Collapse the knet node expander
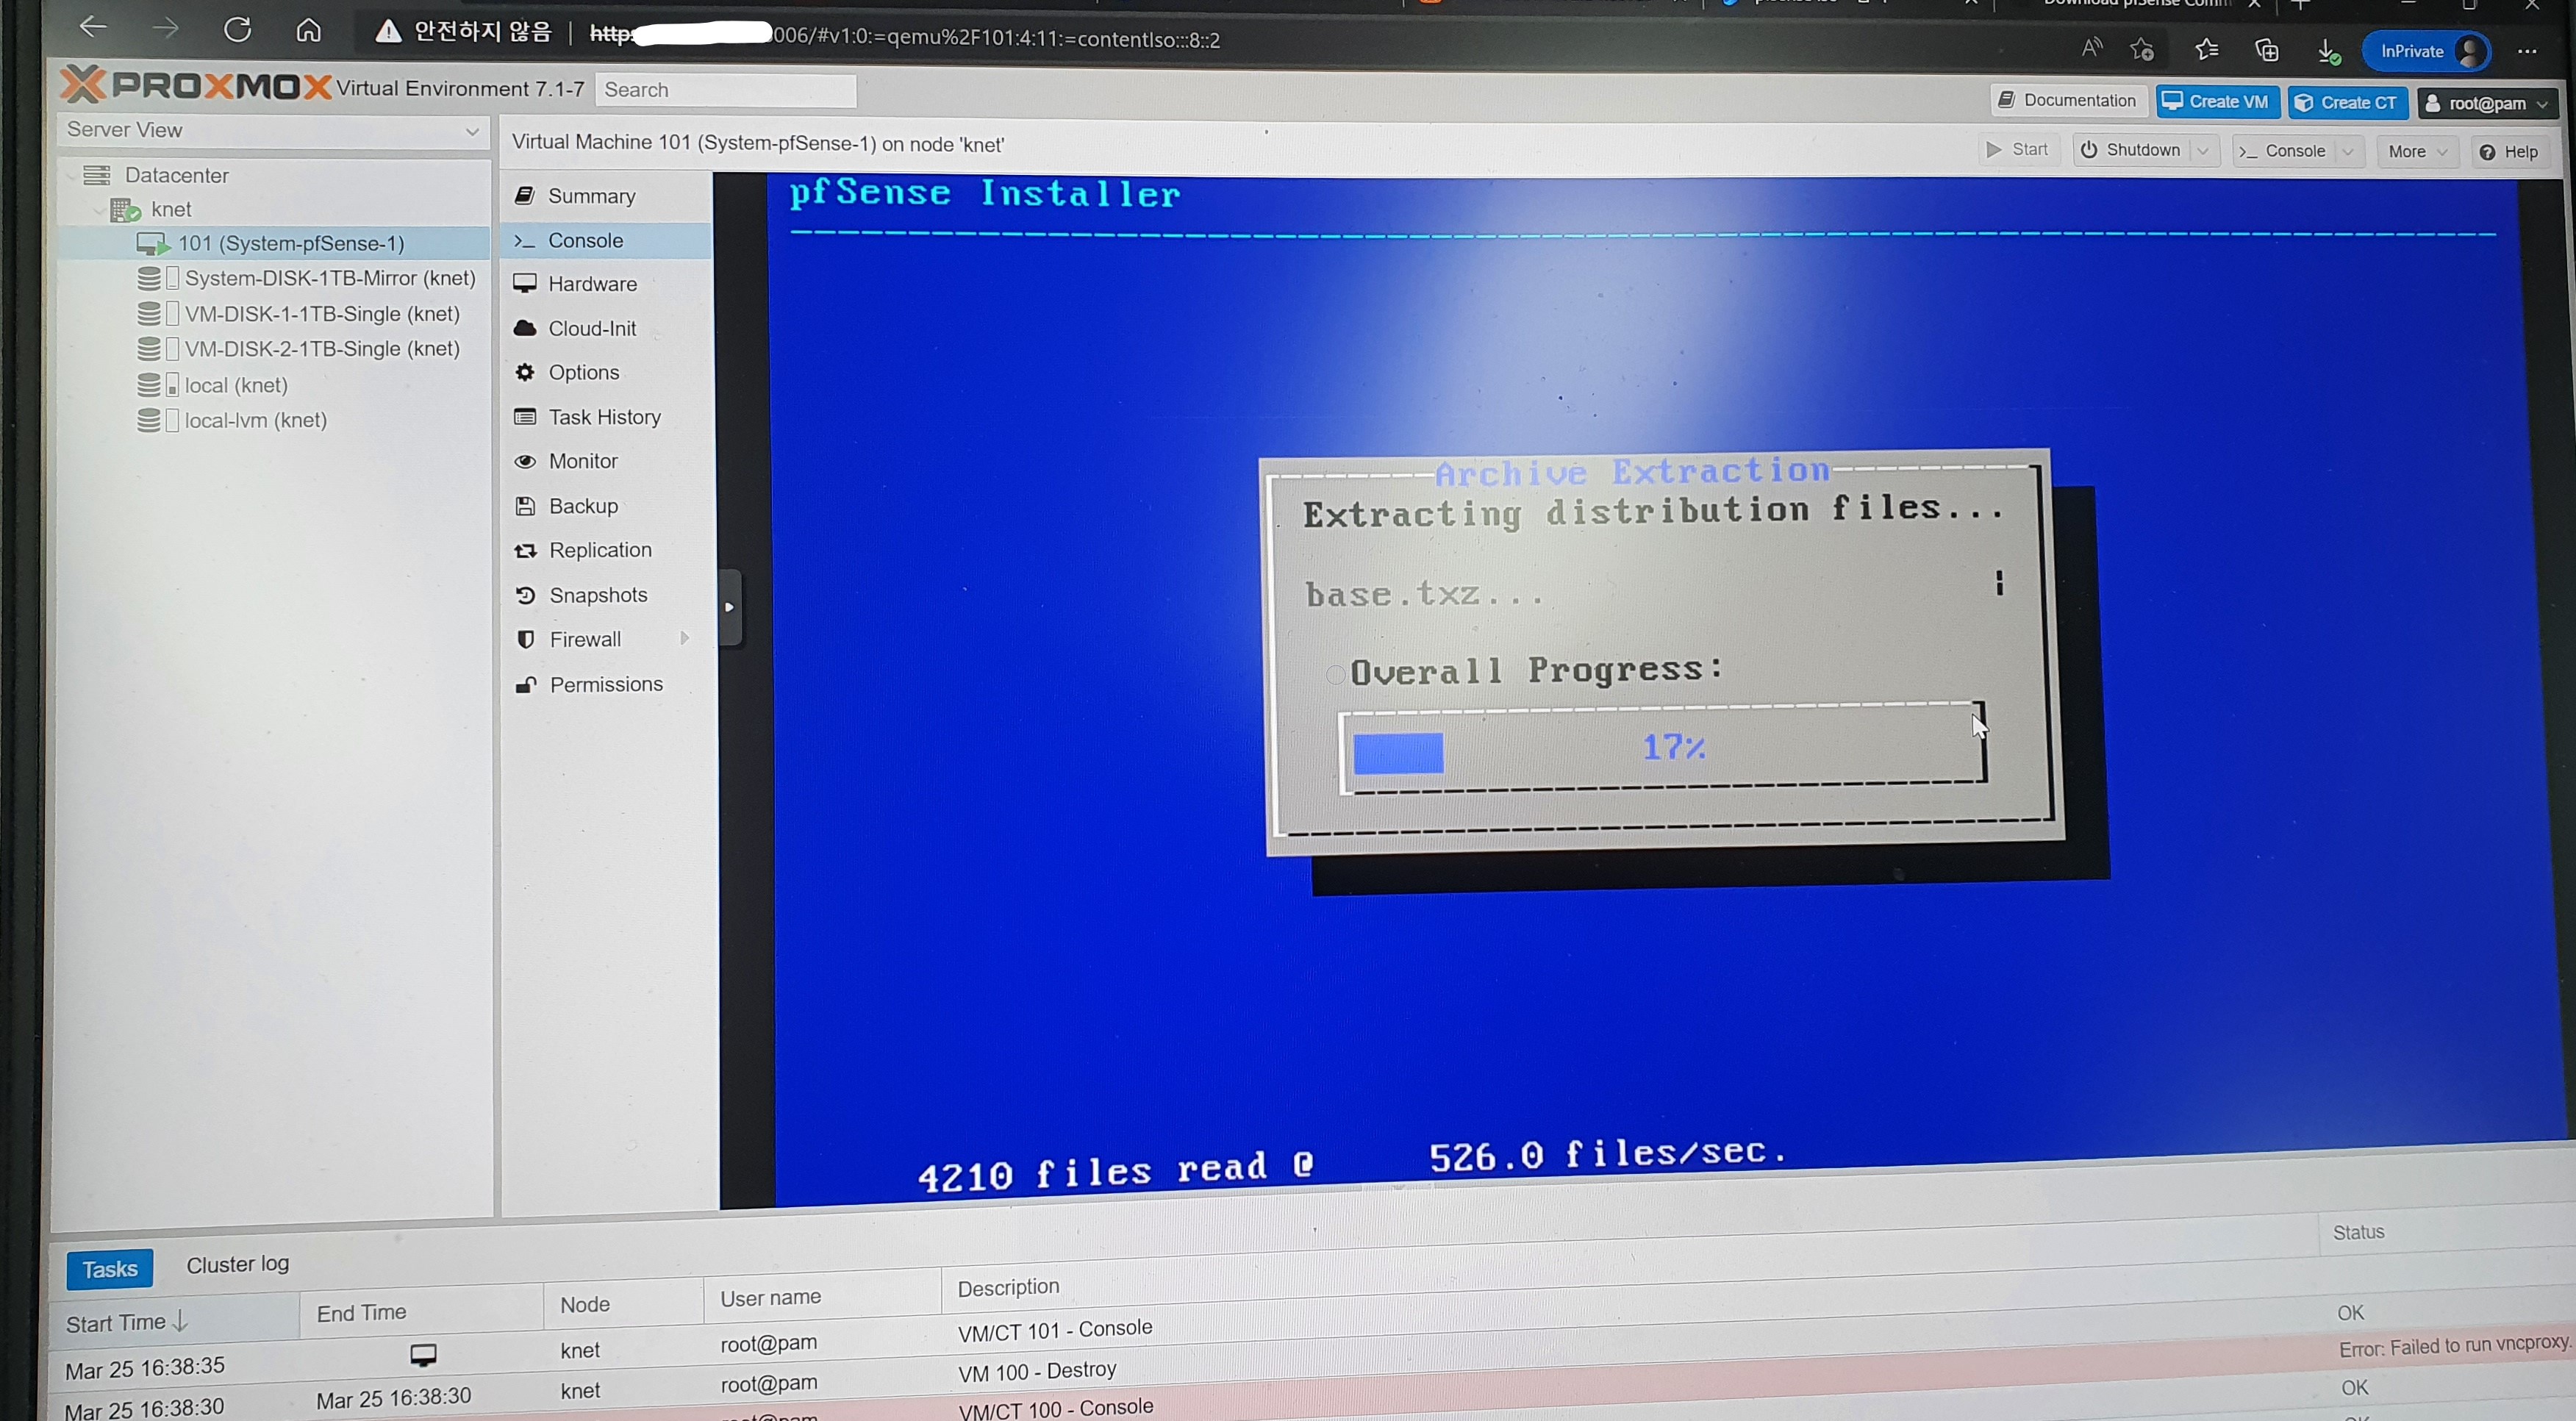The height and width of the screenshot is (1421, 2576). (x=98, y=210)
